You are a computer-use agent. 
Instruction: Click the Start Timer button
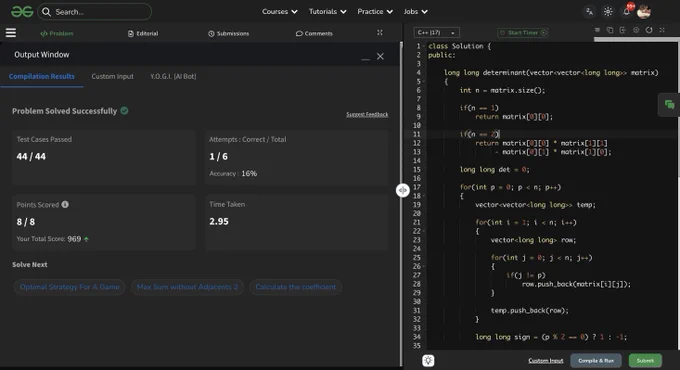pyautogui.click(x=523, y=33)
